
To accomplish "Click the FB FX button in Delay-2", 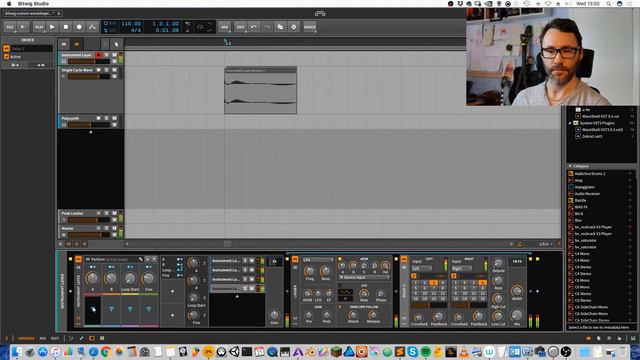I will [x=517, y=262].
